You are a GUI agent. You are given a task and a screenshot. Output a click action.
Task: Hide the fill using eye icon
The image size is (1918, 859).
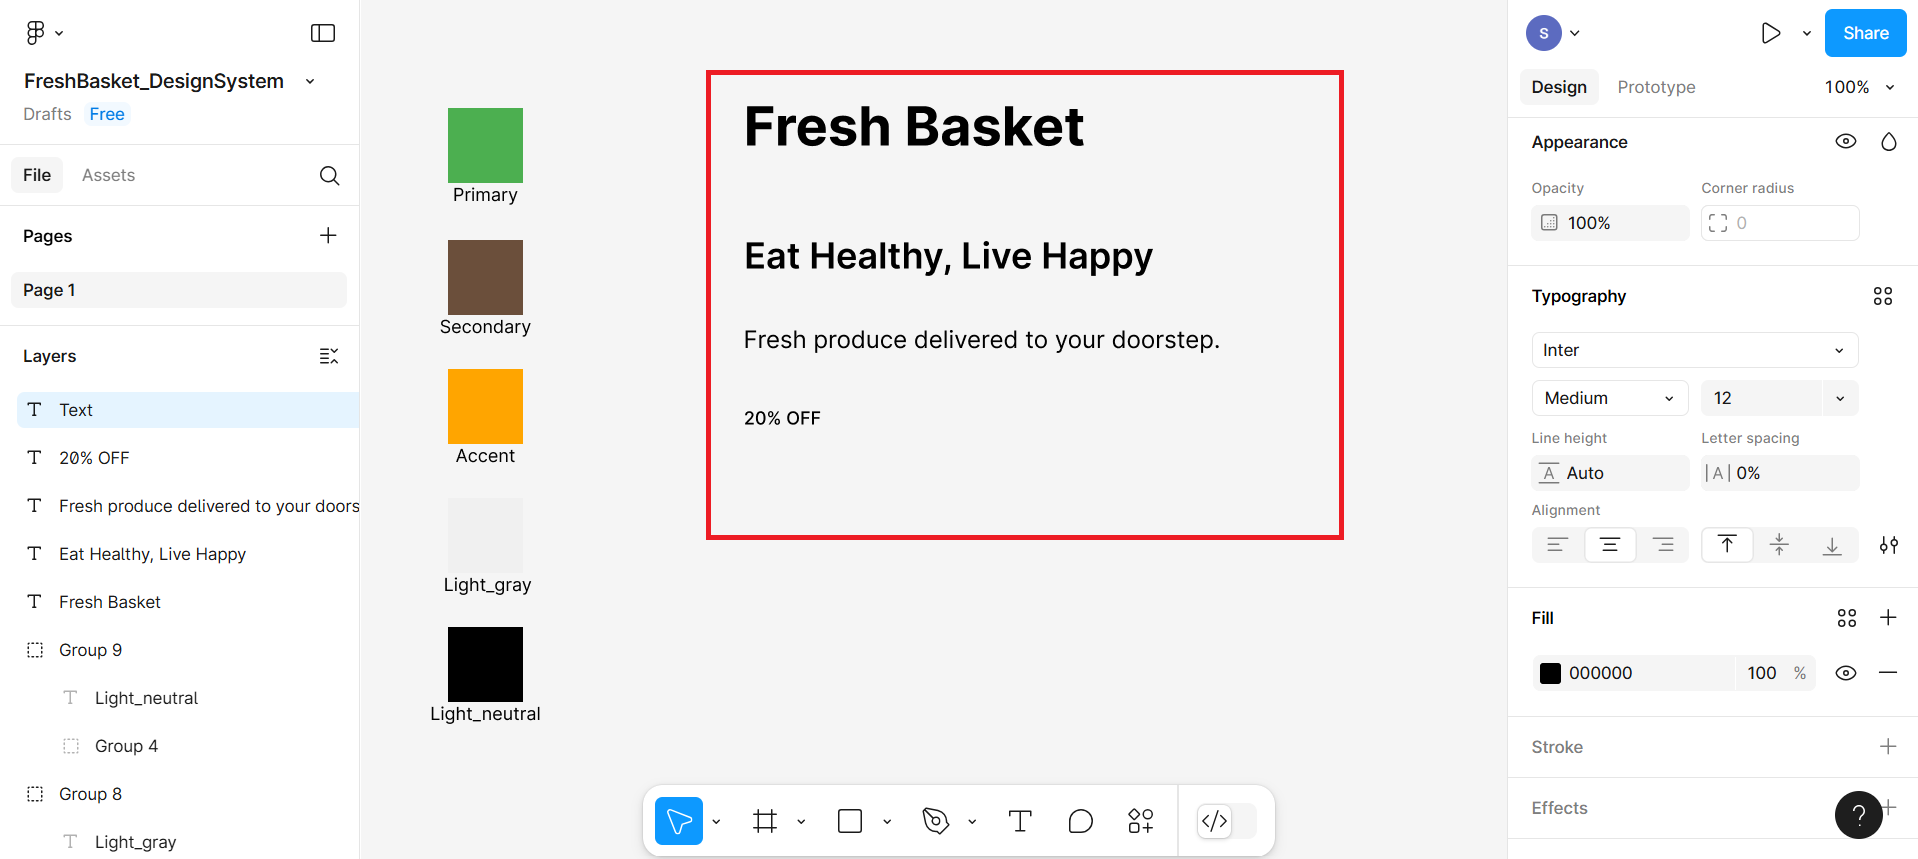[x=1845, y=673]
